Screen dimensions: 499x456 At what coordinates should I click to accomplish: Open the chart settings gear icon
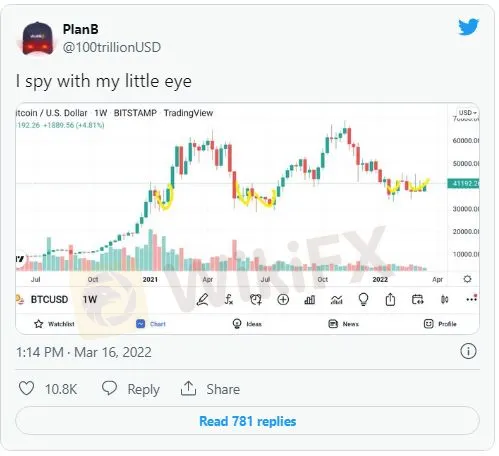click(467, 279)
